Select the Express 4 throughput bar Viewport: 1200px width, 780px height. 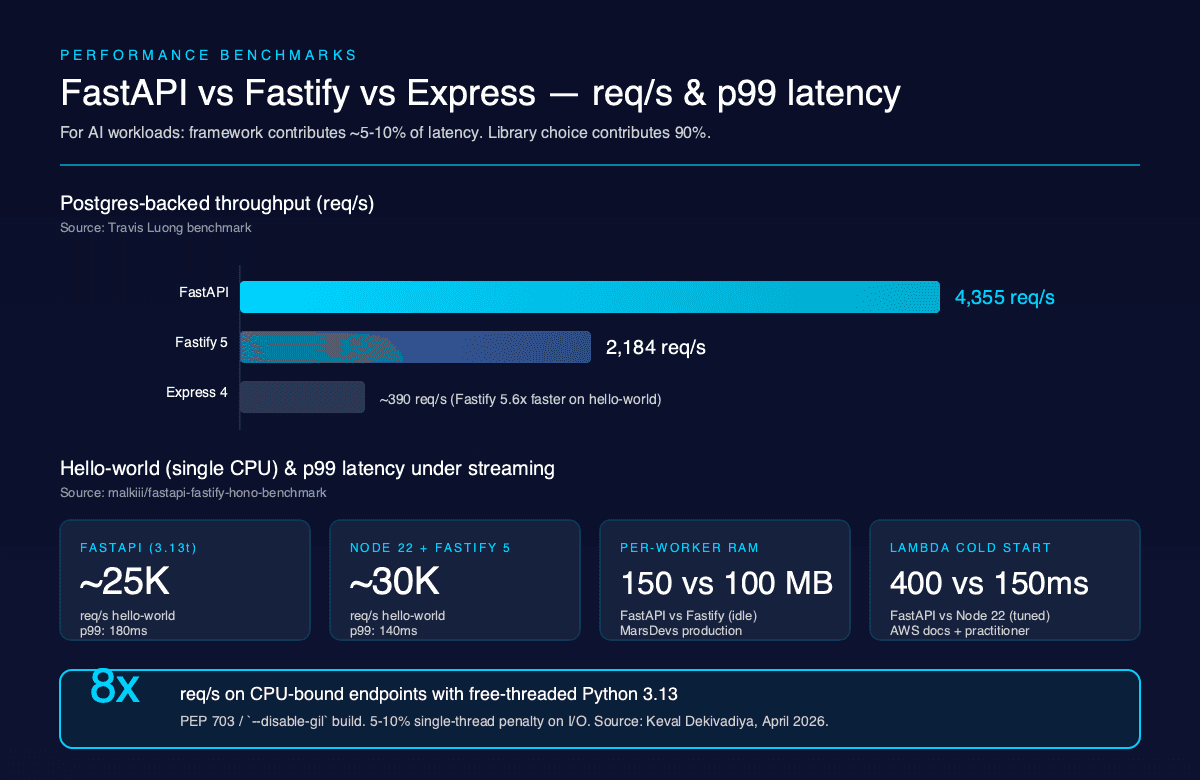pyautogui.click(x=302, y=397)
